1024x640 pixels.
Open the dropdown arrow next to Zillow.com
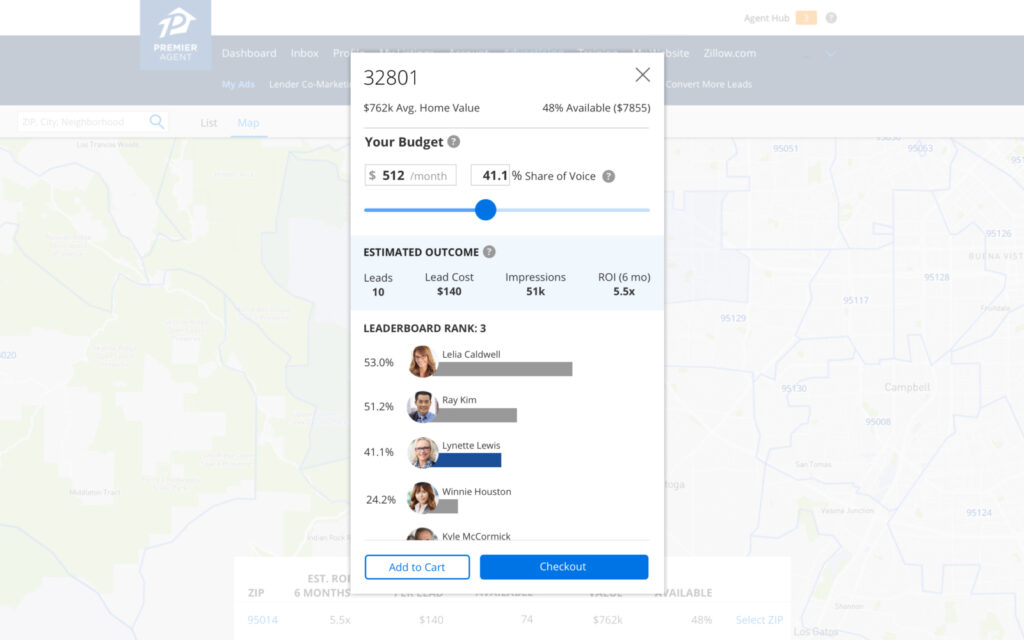(x=829, y=53)
